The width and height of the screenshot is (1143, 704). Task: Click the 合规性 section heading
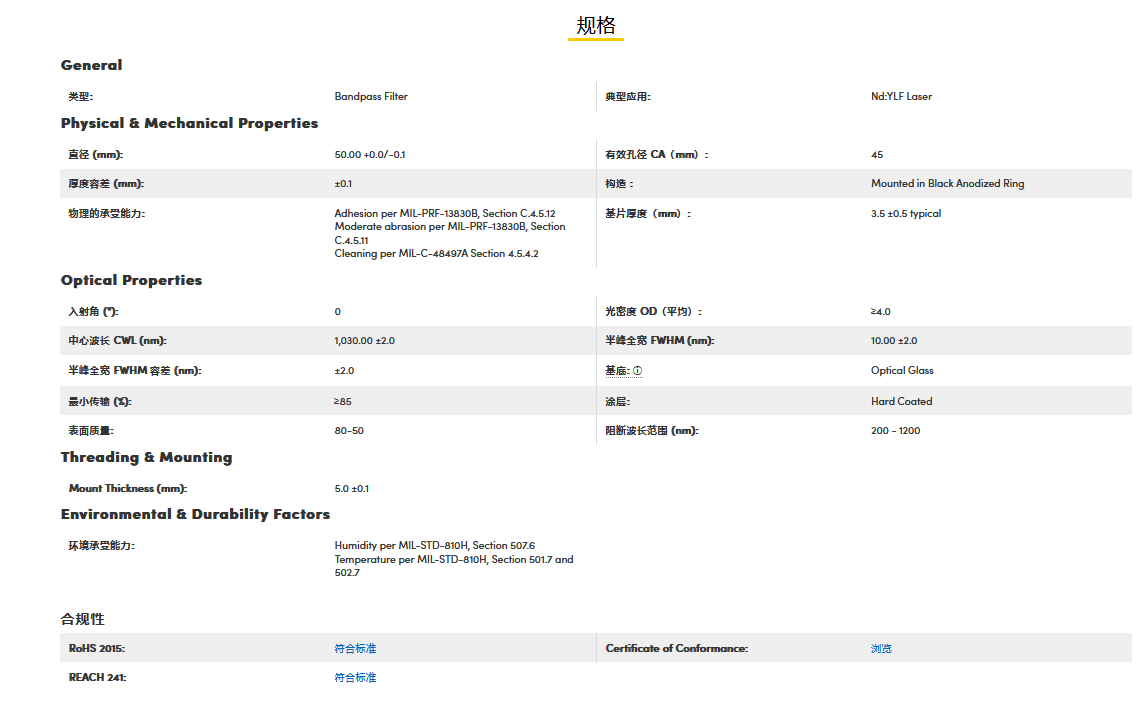[x=83, y=619]
